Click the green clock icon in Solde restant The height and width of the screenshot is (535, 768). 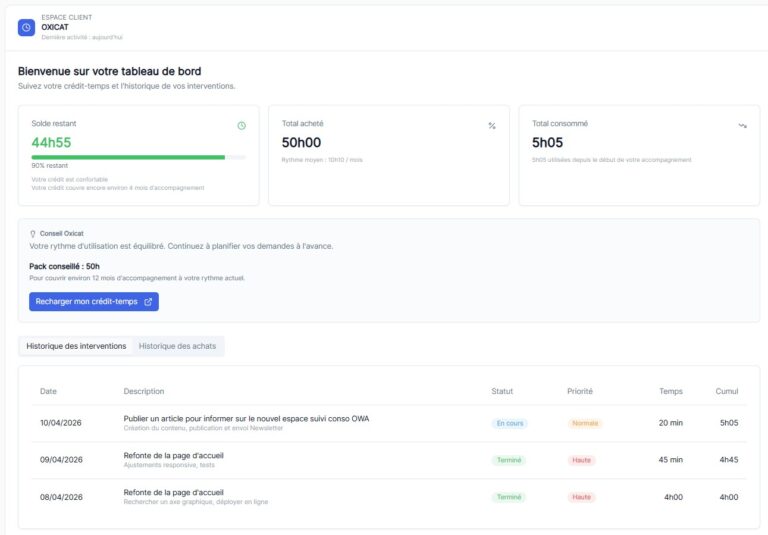coord(241,125)
